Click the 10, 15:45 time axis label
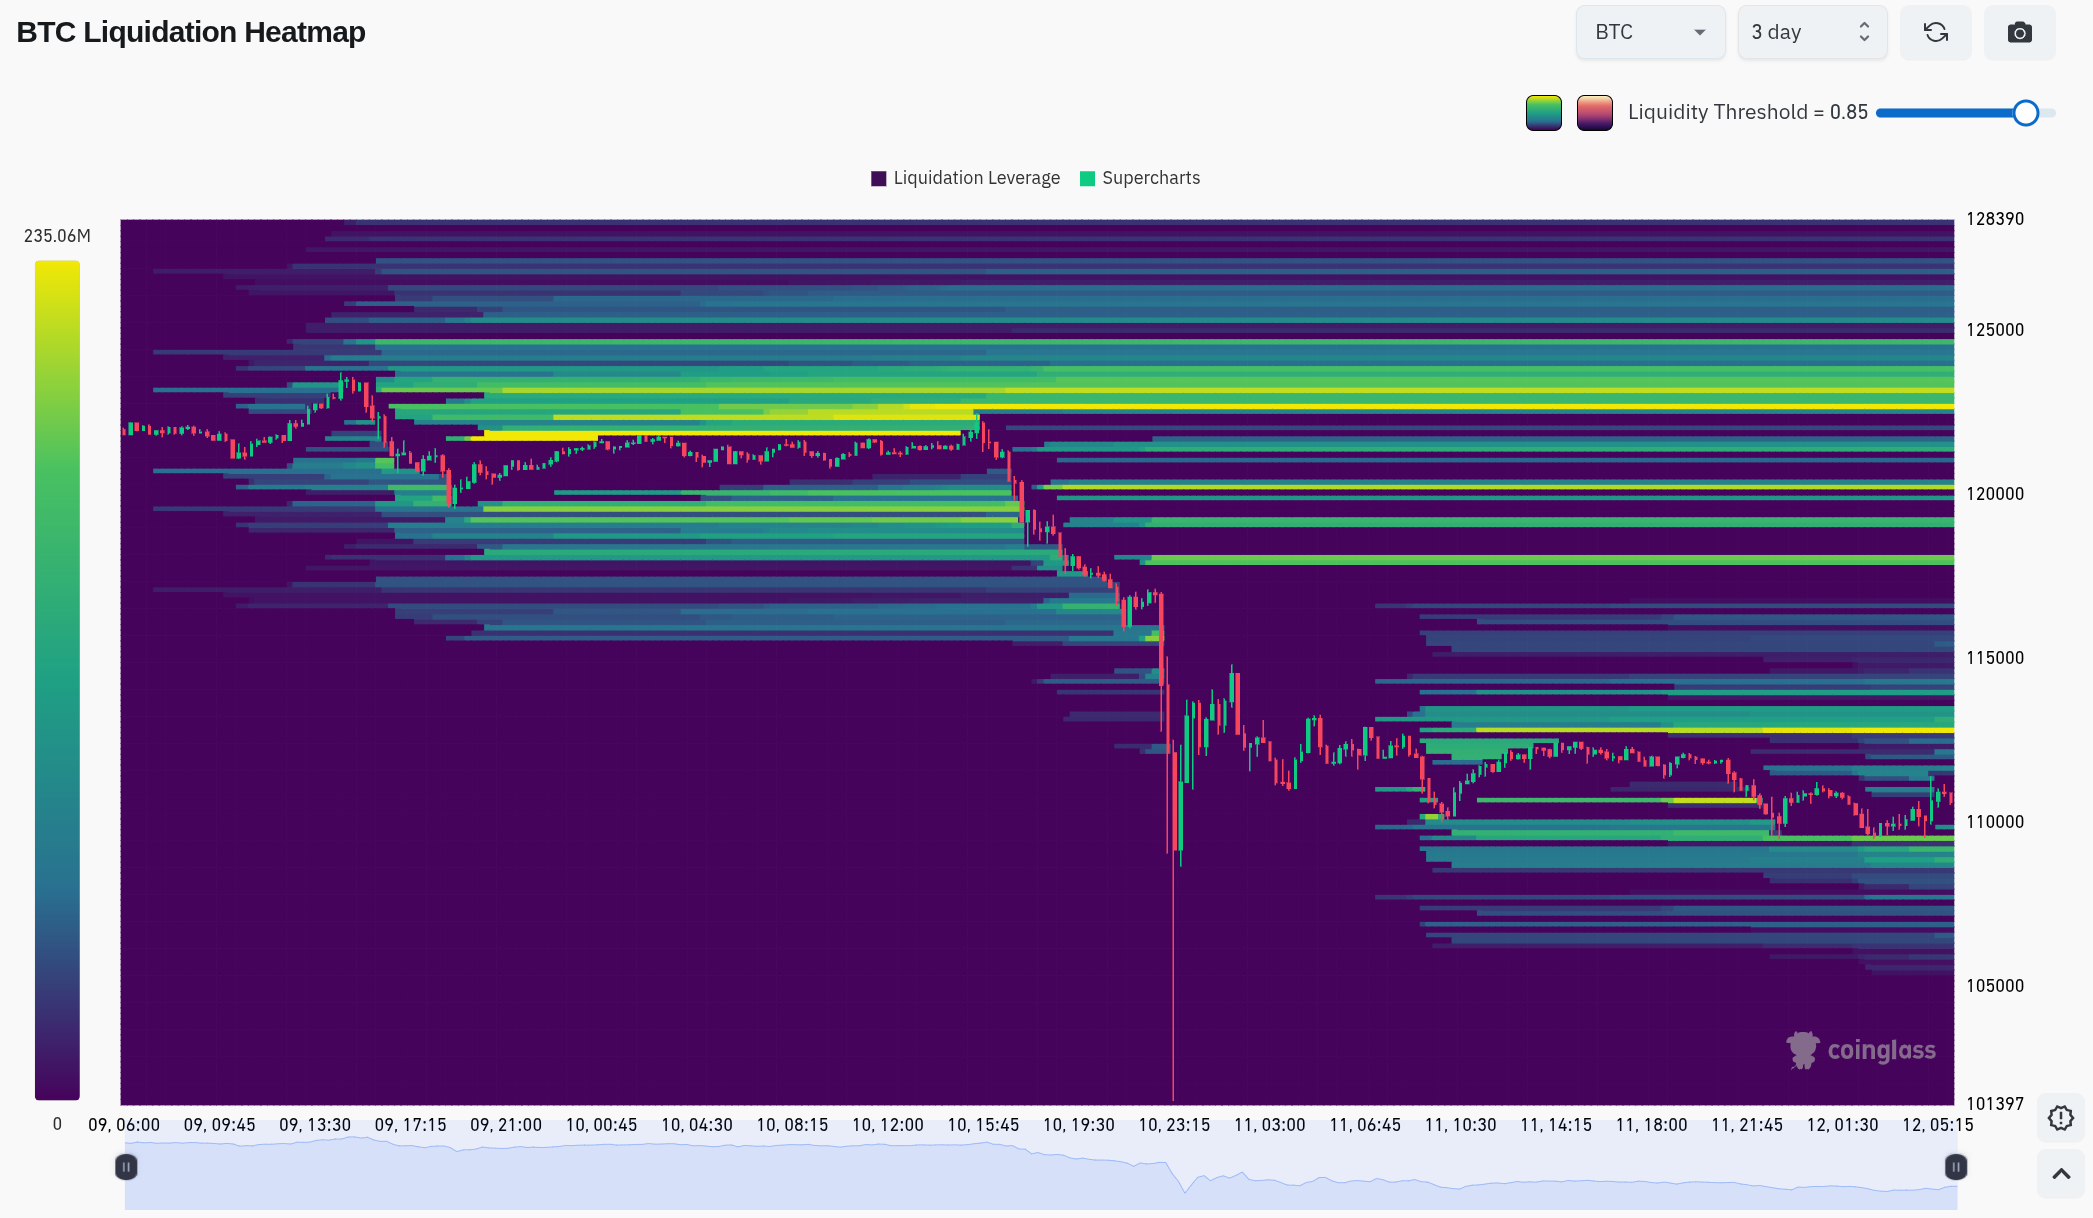Screen dimensions: 2093x1218 (984, 1125)
